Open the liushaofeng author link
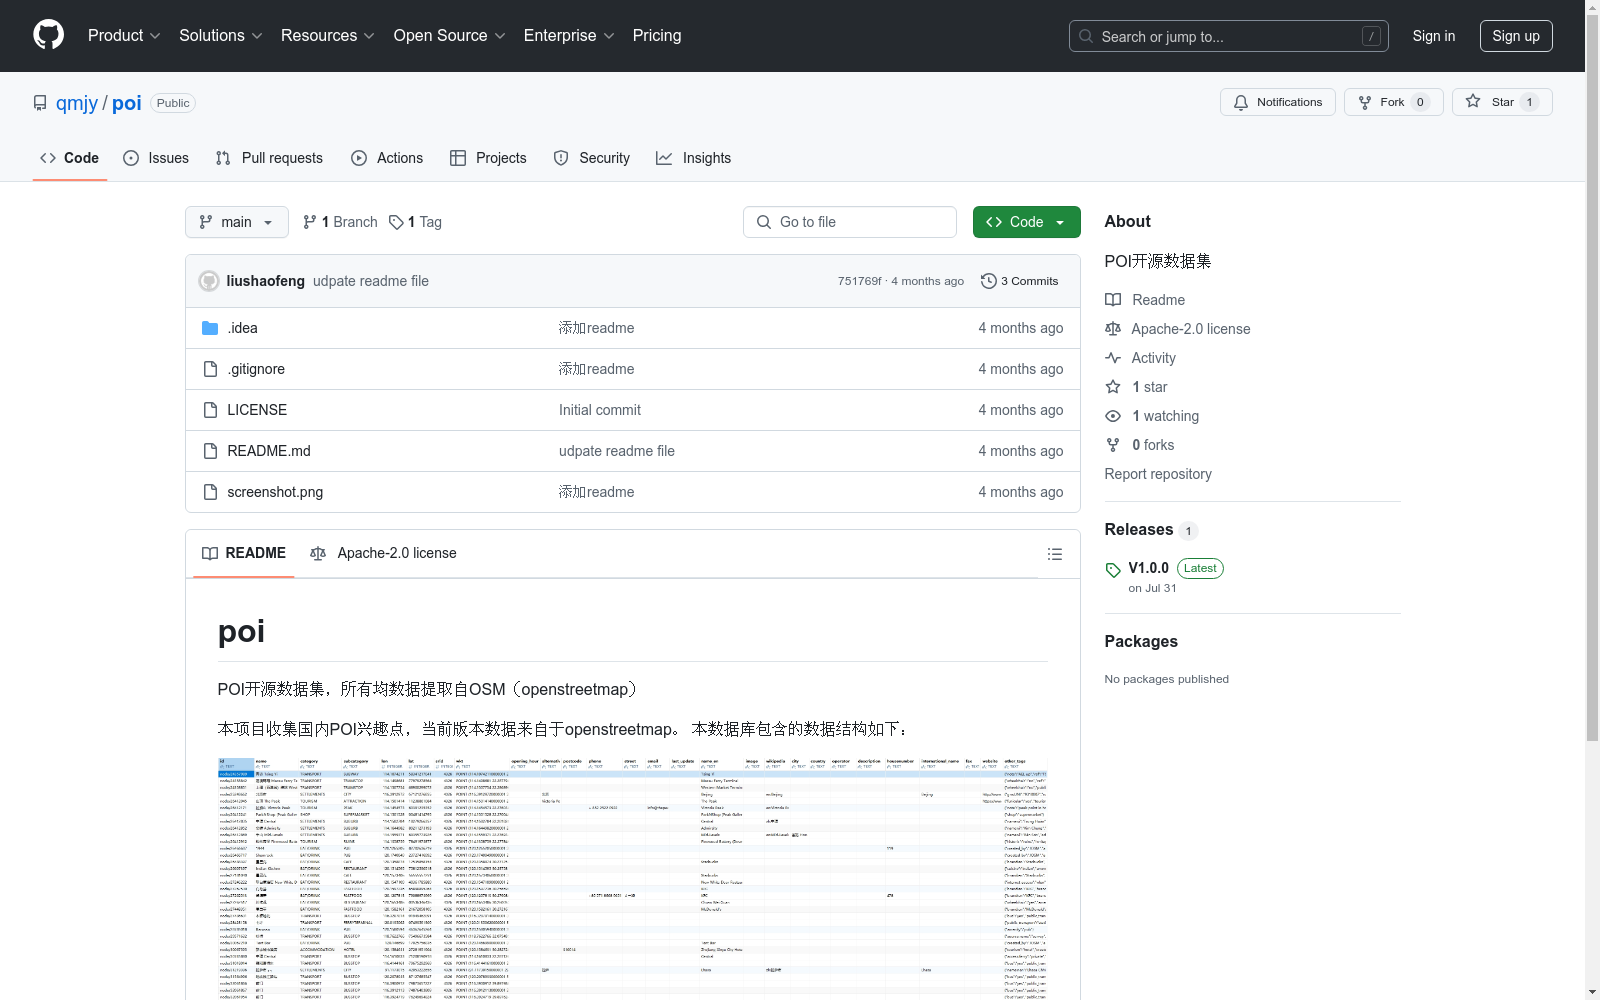The image size is (1600, 1000). [266, 281]
